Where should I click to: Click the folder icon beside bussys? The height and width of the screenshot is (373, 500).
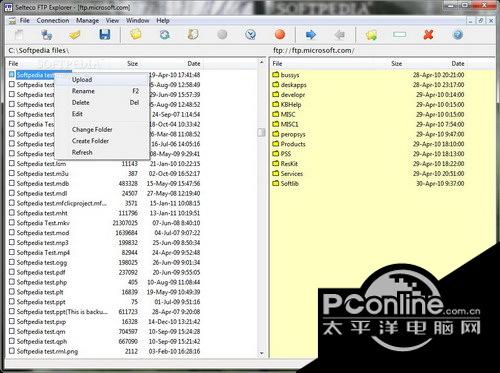click(x=276, y=74)
